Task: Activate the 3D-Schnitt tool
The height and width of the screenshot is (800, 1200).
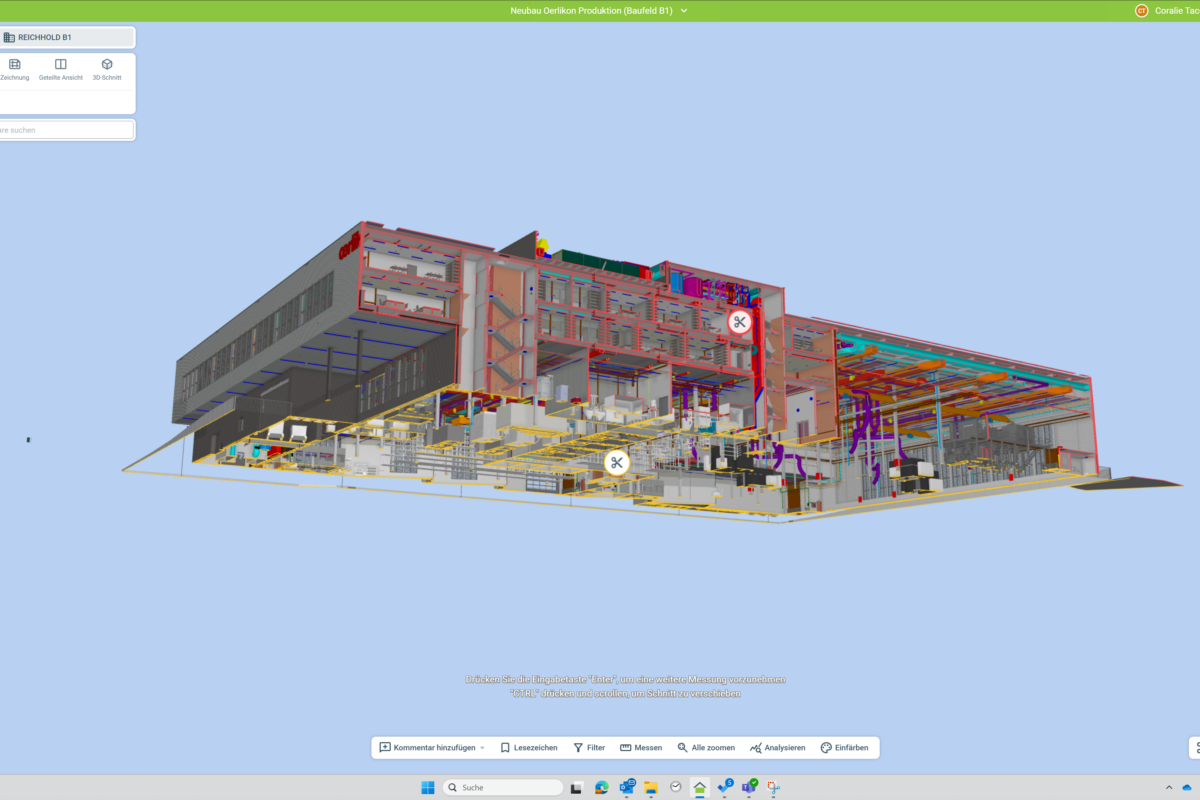Action: click(x=107, y=69)
